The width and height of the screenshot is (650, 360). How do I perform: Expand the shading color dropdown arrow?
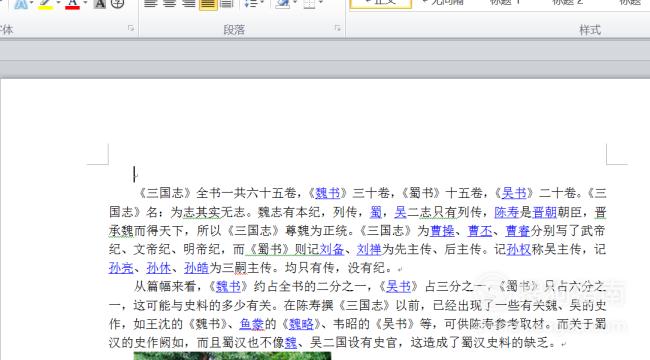pos(295,3)
